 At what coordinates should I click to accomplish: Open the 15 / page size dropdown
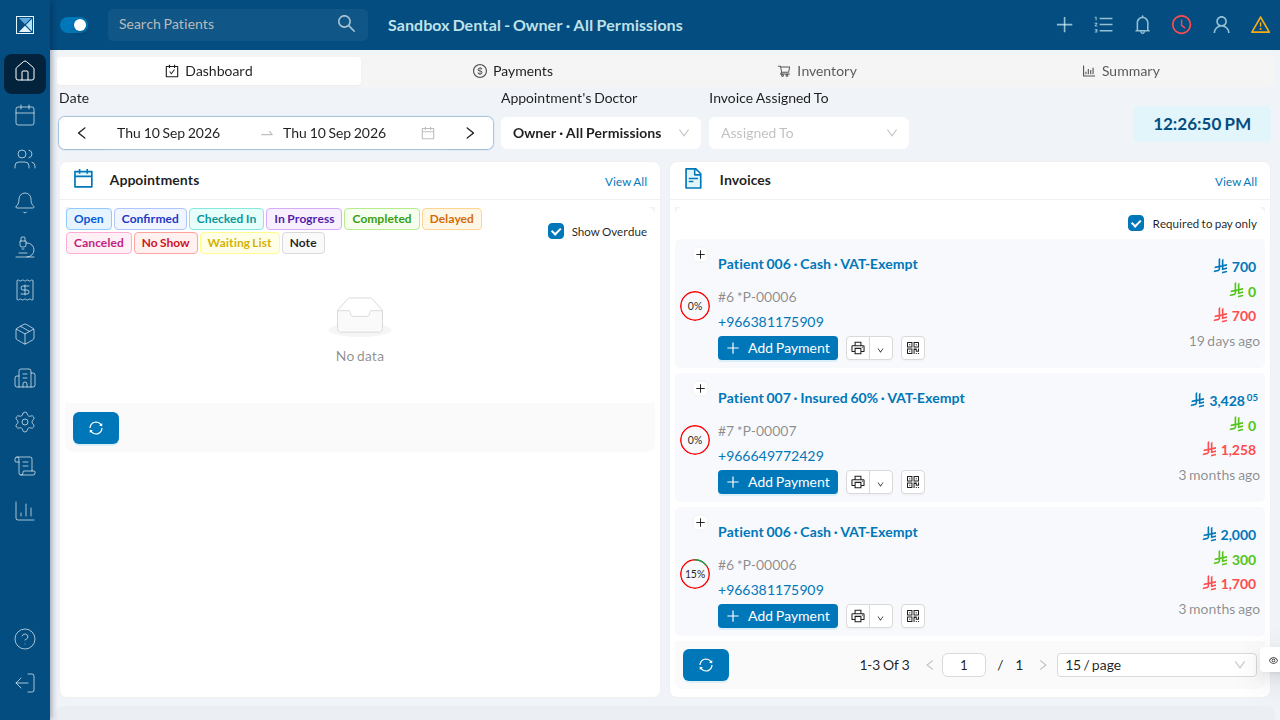point(1156,665)
